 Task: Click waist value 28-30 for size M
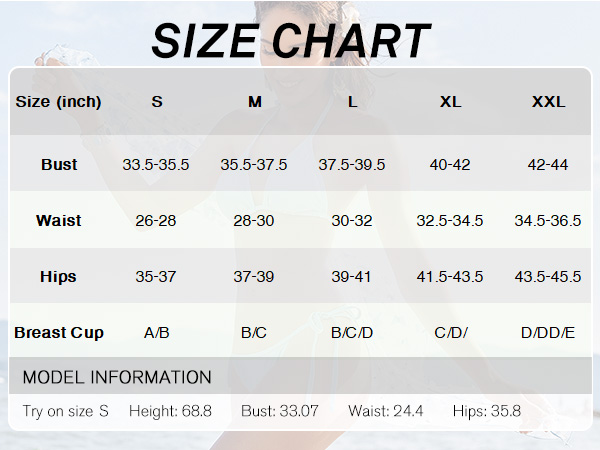pyautogui.click(x=254, y=221)
